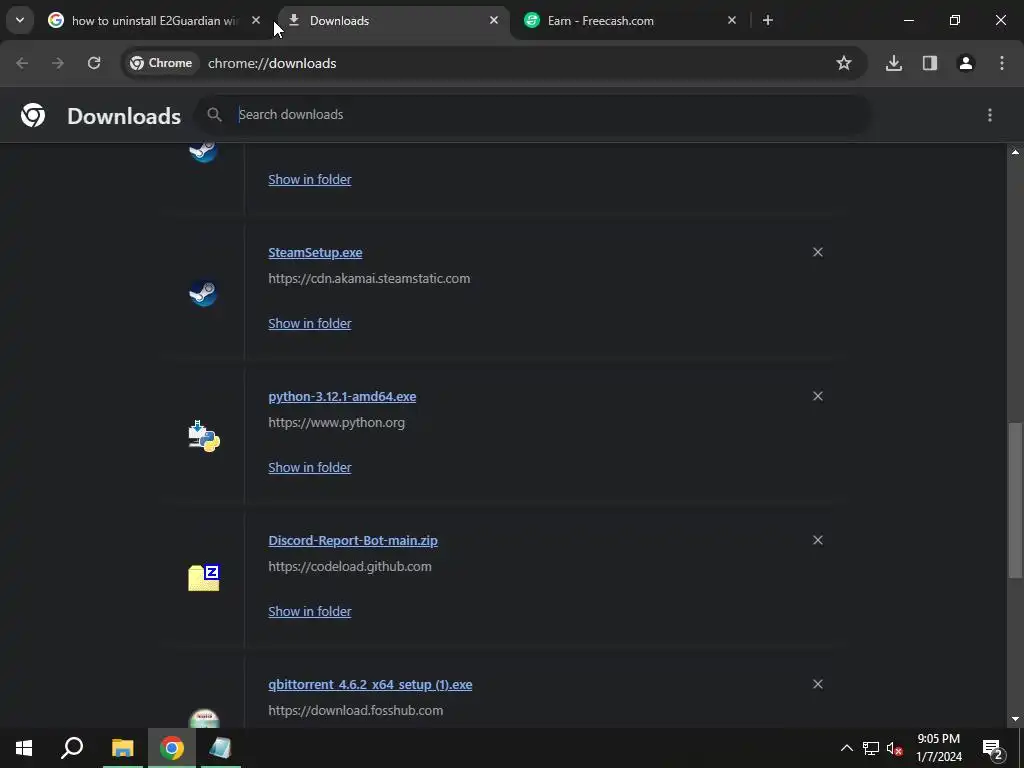Remove Discord-Report-Bot-main.zip from list

click(818, 540)
